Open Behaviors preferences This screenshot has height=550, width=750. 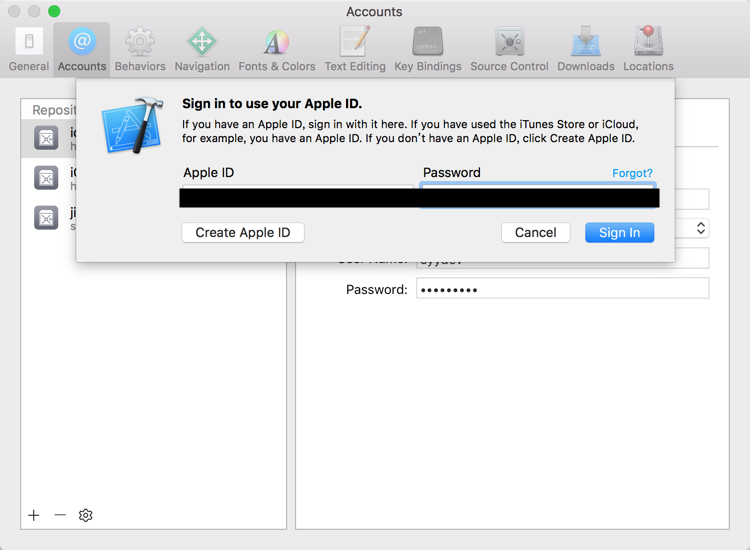140,50
